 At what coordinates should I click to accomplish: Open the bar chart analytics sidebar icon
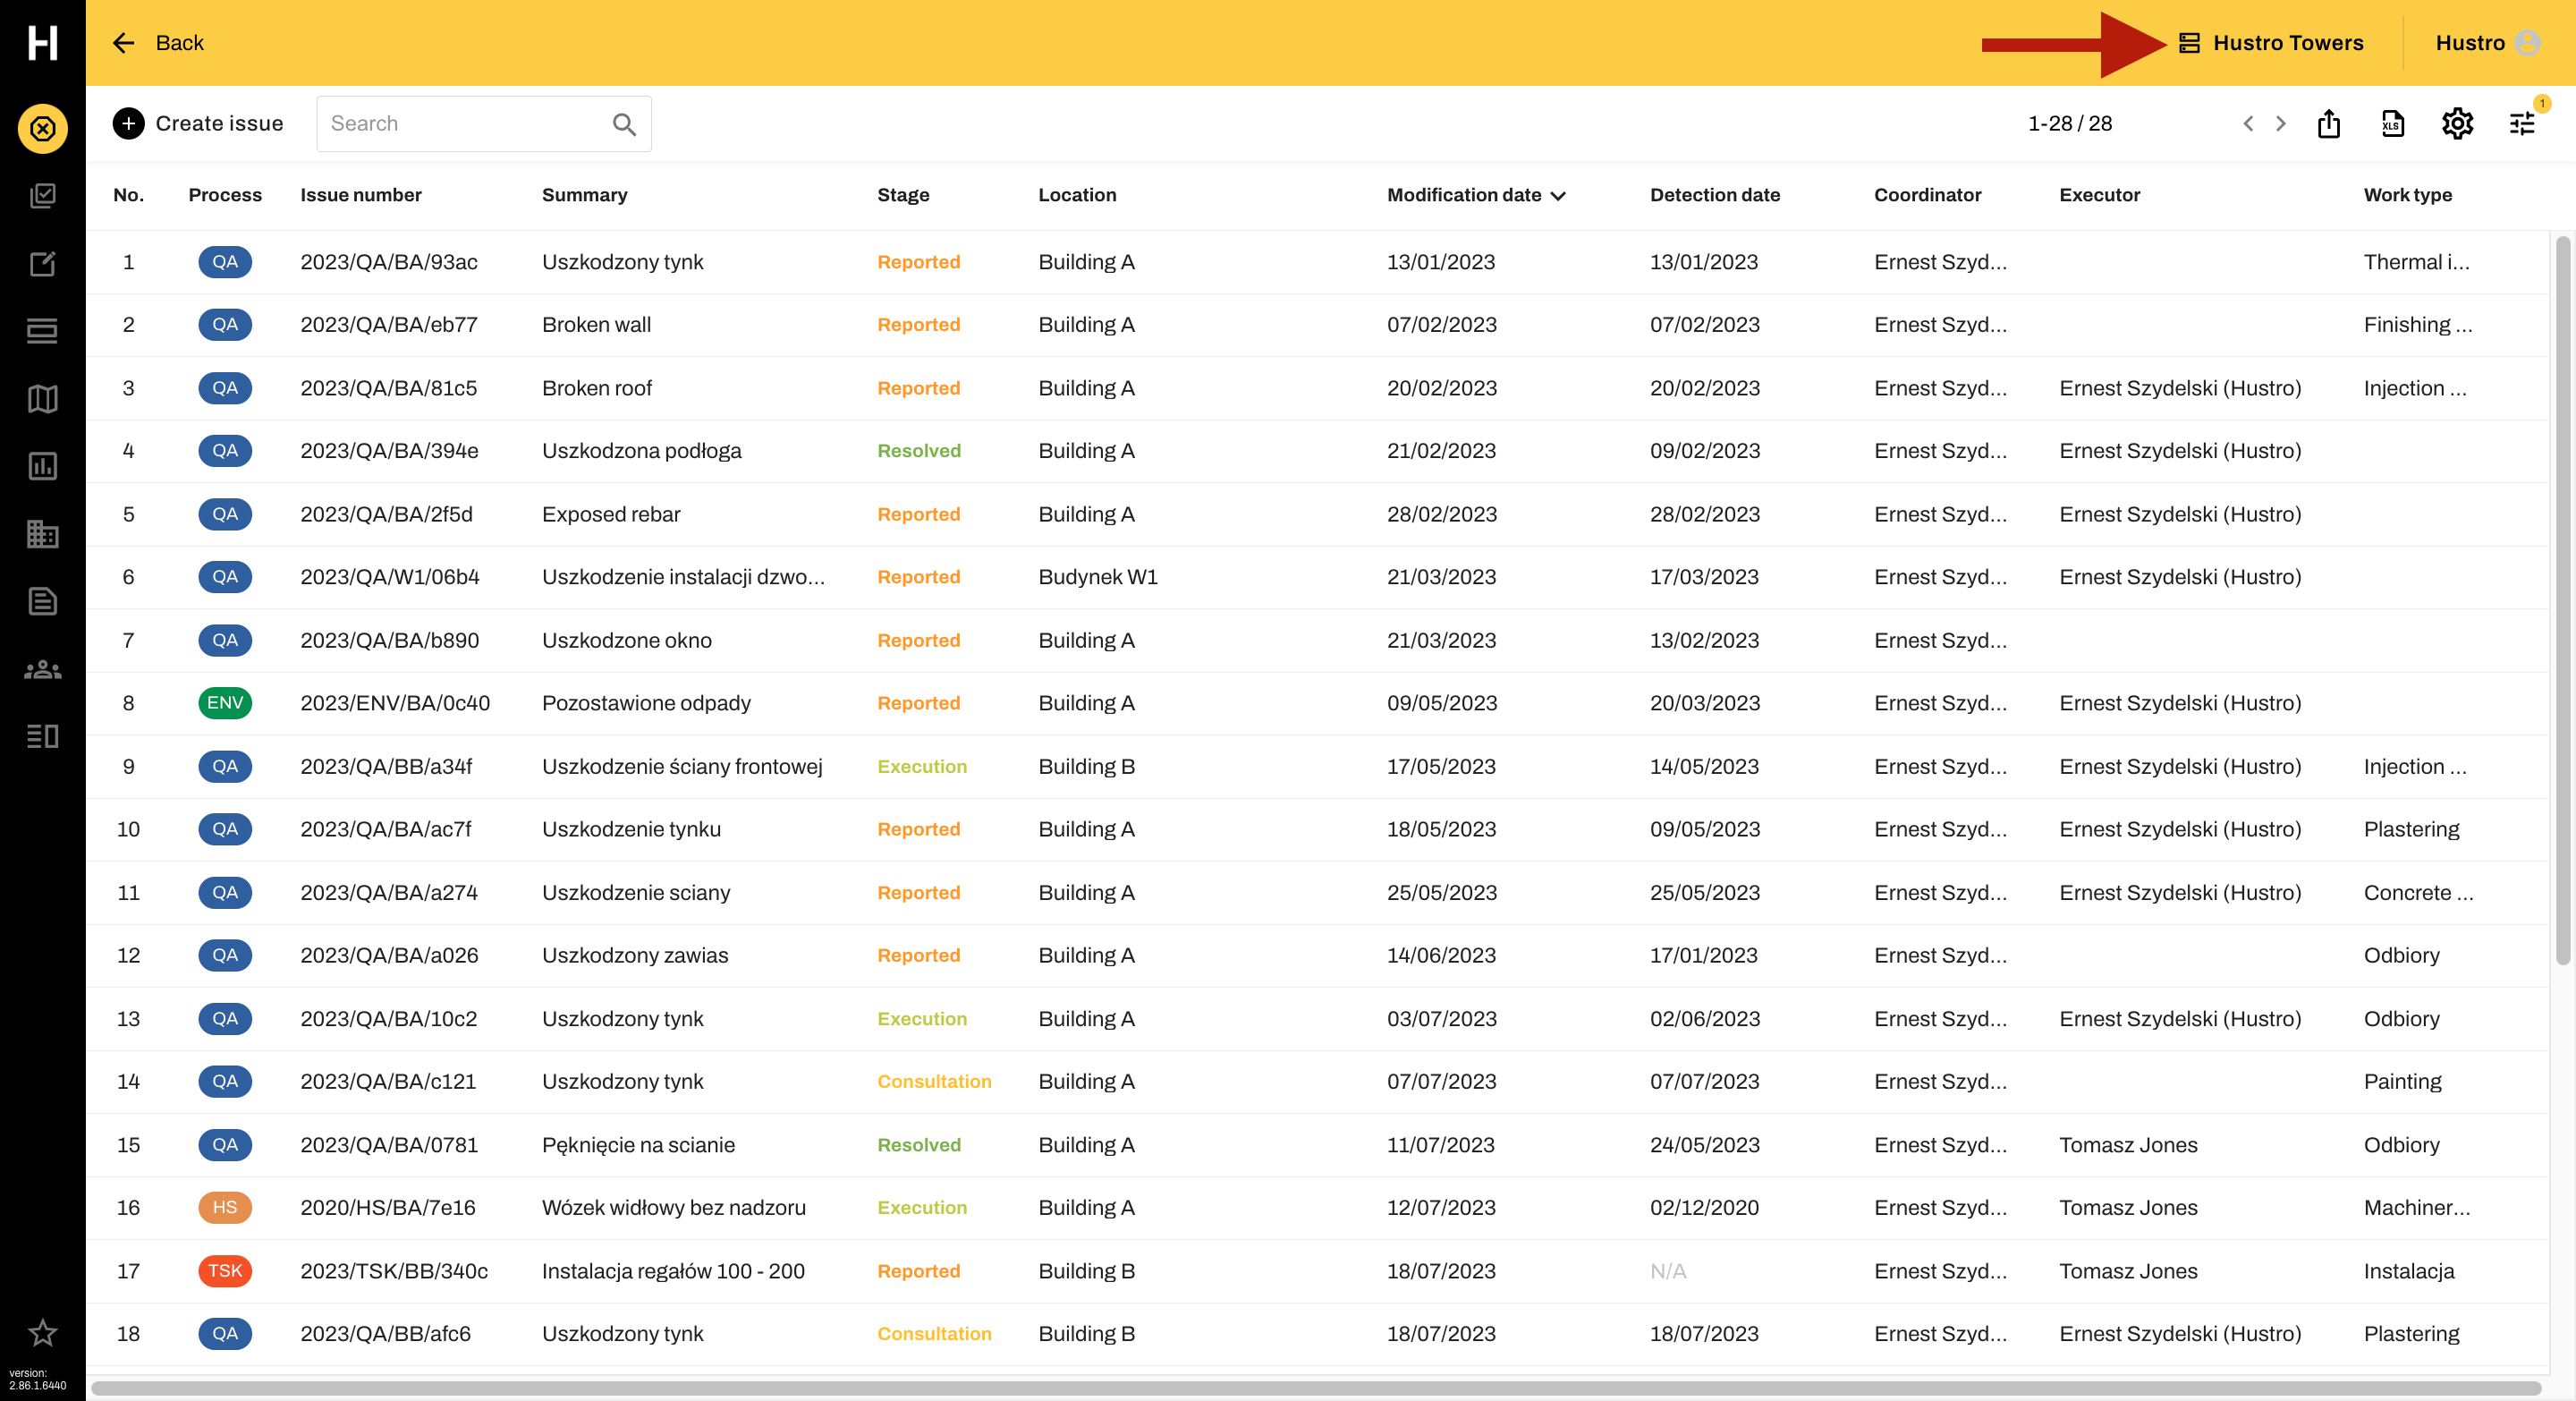(42, 466)
